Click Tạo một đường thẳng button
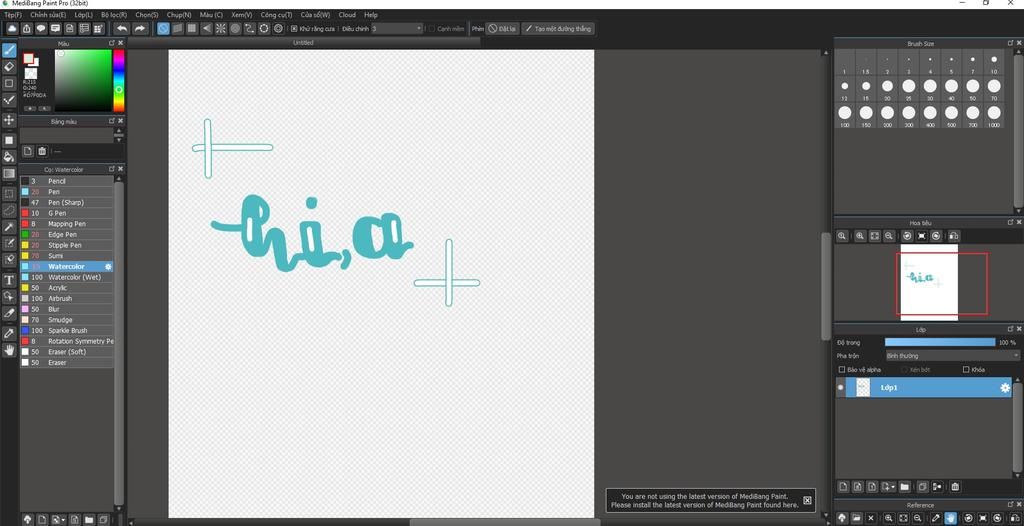Viewport: 1024px width, 526px height. (558, 29)
